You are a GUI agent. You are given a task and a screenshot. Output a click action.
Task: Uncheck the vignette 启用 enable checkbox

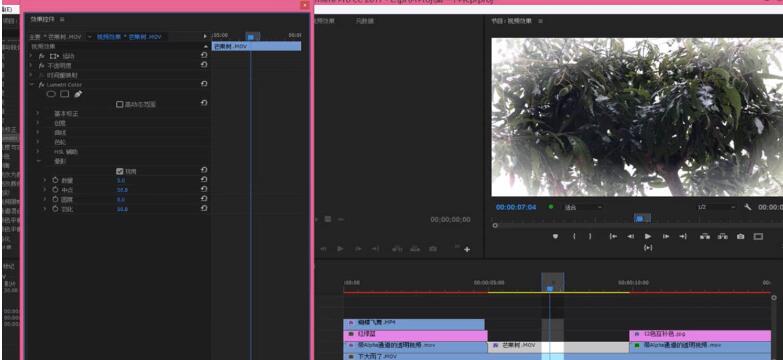[x=119, y=171]
